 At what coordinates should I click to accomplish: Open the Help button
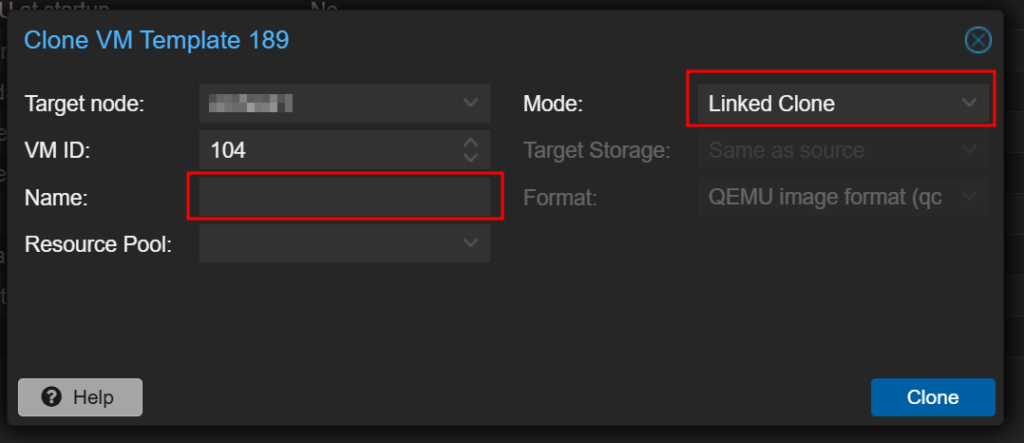[80, 397]
